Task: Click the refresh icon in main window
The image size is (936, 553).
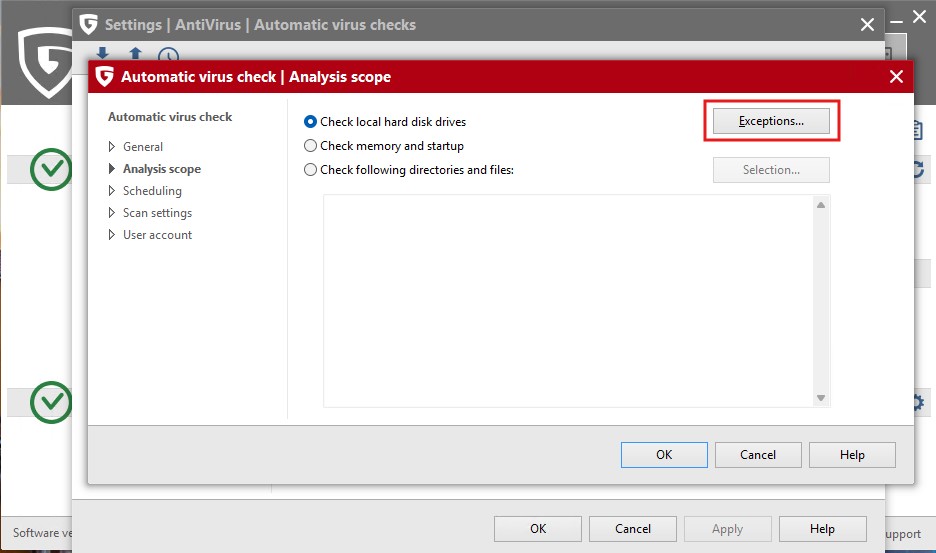Action: click(x=919, y=170)
